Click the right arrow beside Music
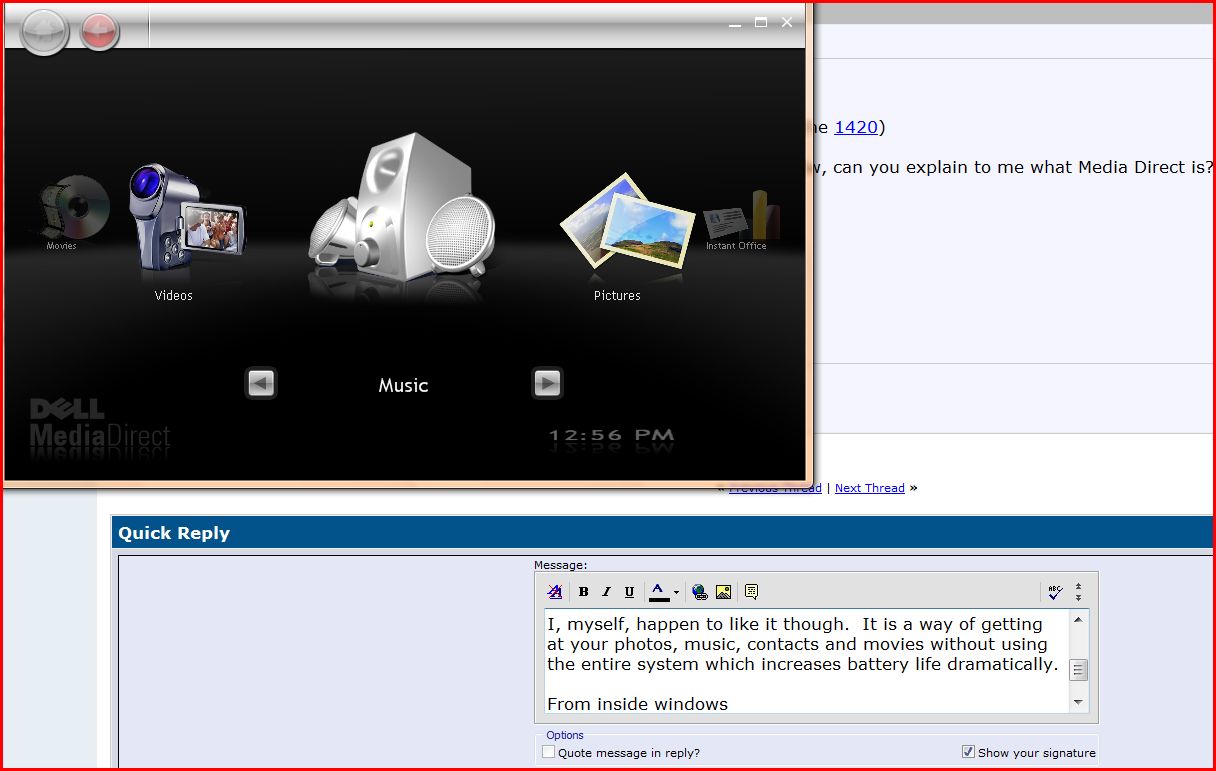The image size is (1216, 771). (547, 383)
